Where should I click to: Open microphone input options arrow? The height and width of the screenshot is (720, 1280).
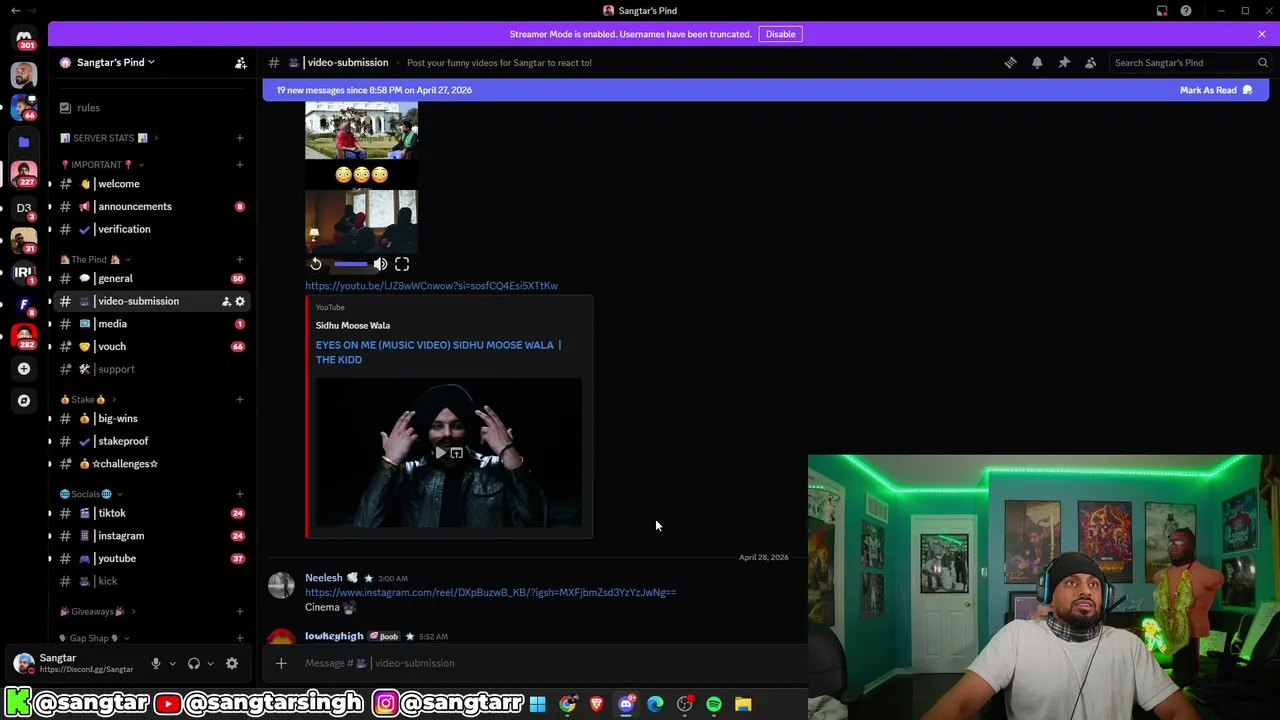(x=172, y=663)
